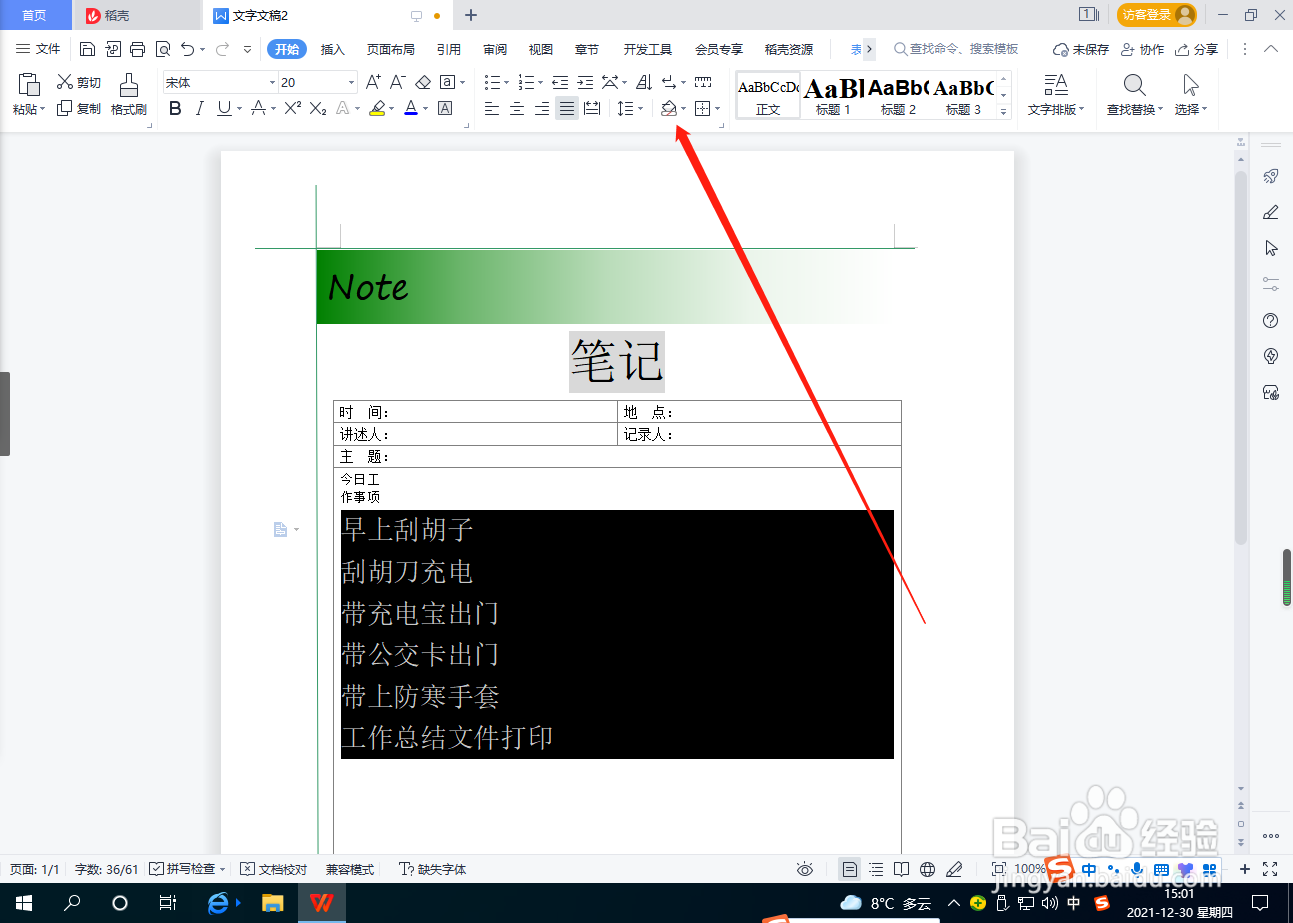Click the Paste clipboard icon

coord(29,85)
